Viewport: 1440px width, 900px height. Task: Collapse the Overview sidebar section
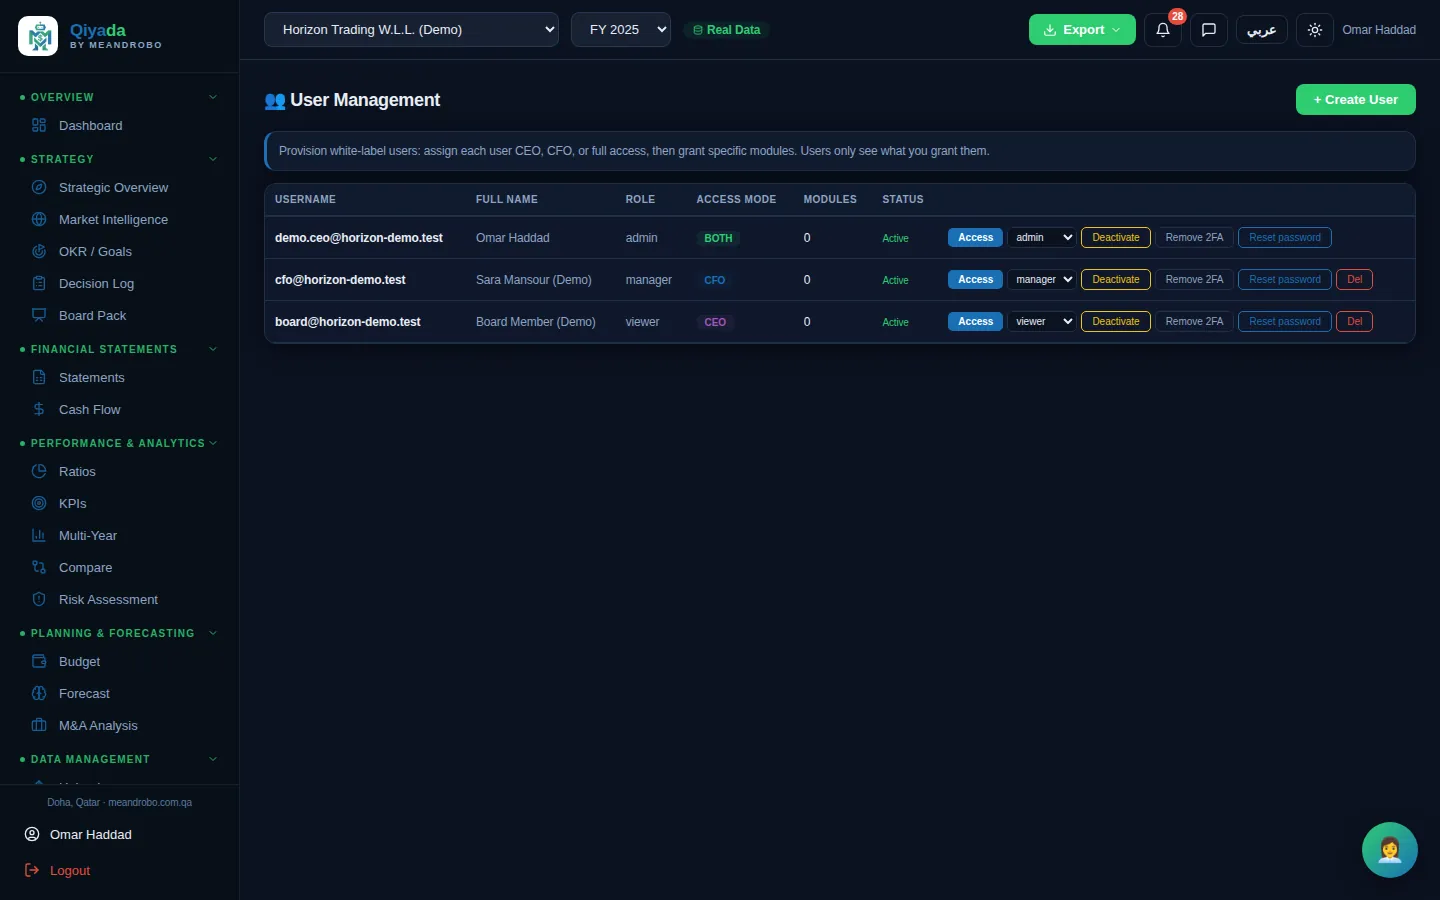(119, 97)
